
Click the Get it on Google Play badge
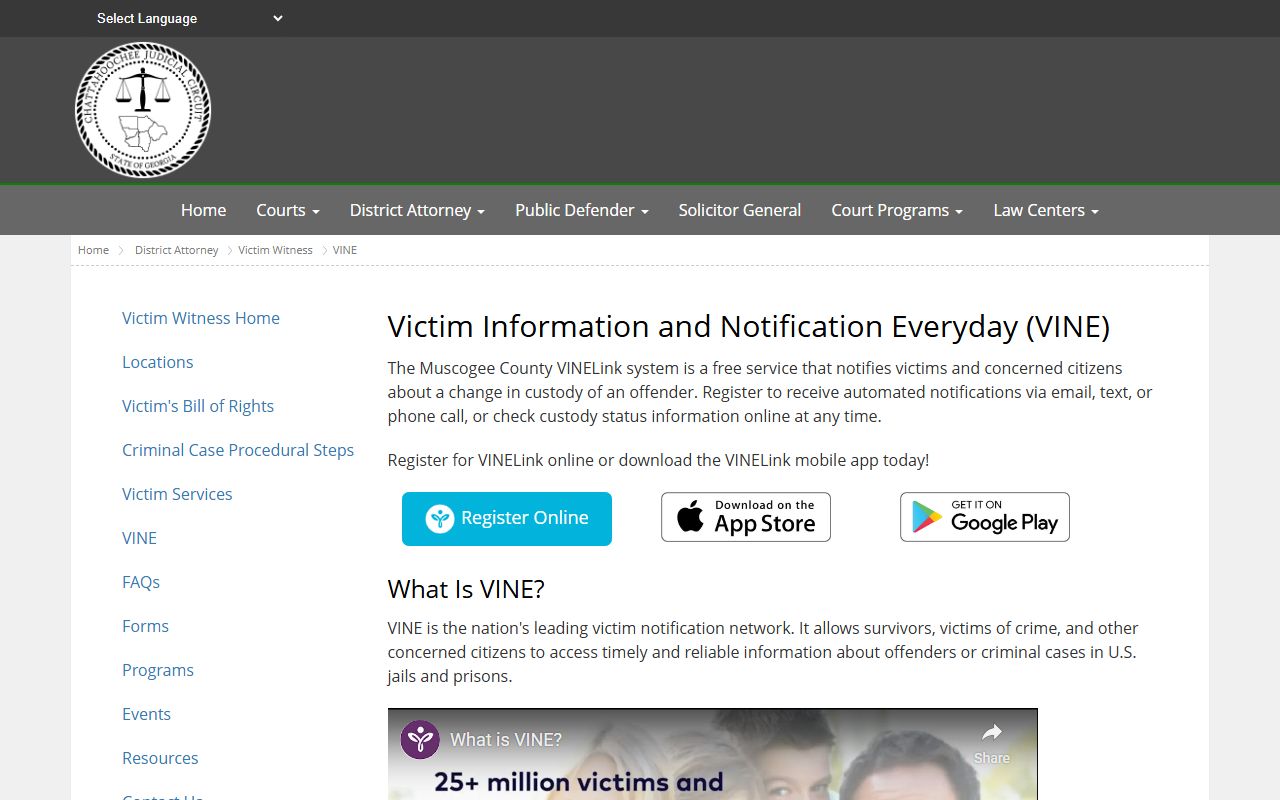click(985, 517)
